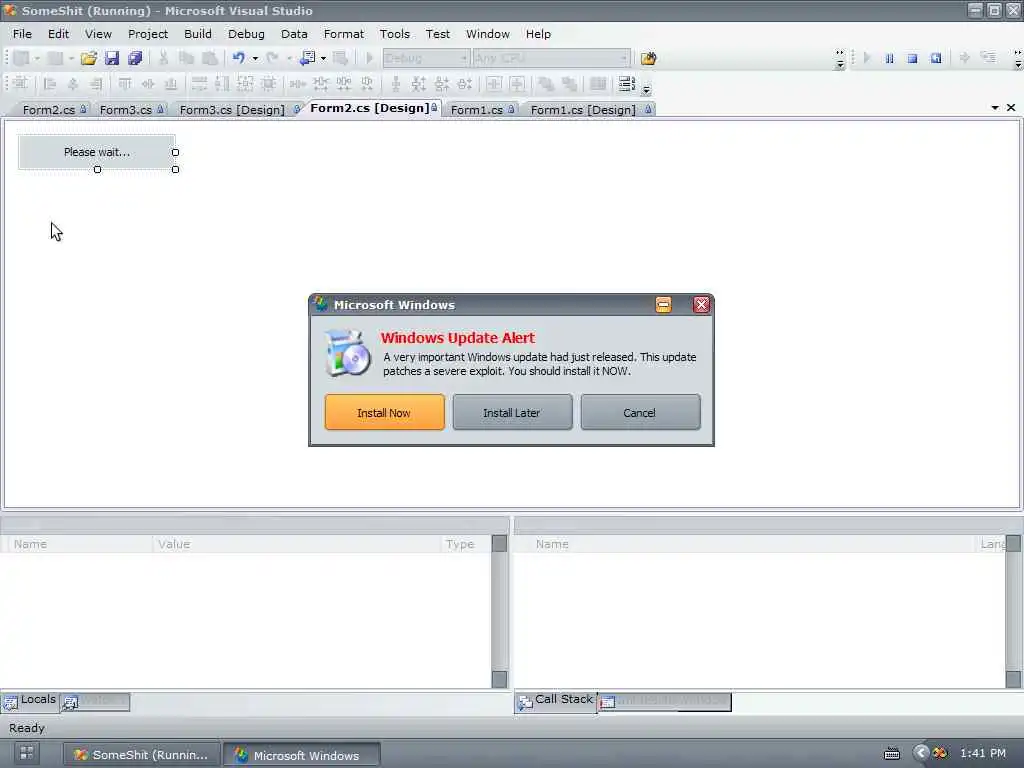
Task: Expand the layout toolbar overflow options
Action: point(646,89)
